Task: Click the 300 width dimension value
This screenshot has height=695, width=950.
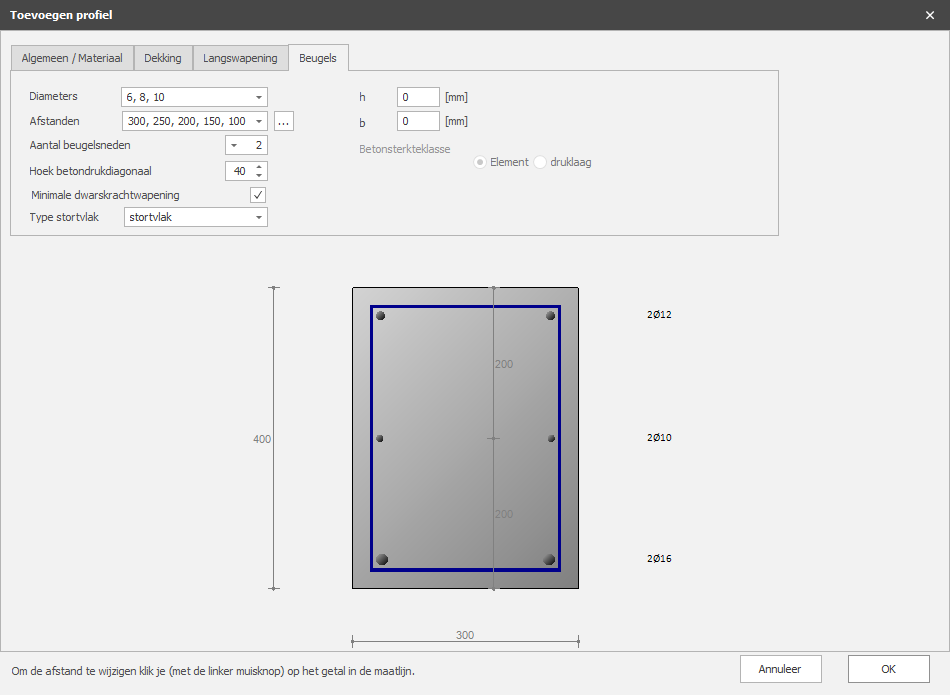Action: tap(465, 635)
